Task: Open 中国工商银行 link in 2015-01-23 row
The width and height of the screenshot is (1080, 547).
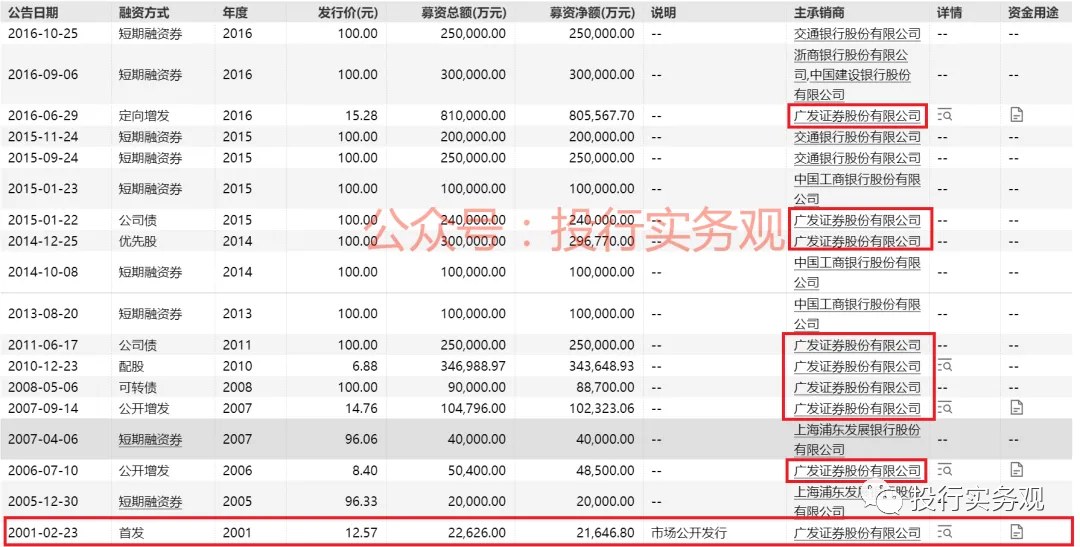Action: pyautogui.click(x=857, y=189)
